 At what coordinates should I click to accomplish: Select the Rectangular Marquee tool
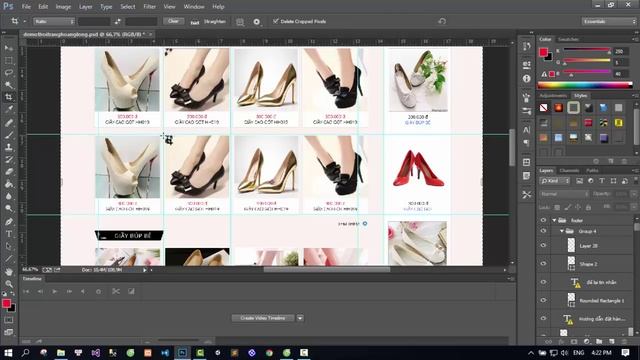(9, 60)
